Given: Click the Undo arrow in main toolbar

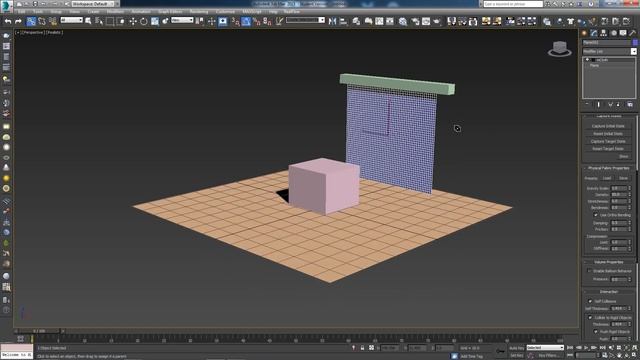Looking at the screenshot, I should pyautogui.click(x=8, y=21).
